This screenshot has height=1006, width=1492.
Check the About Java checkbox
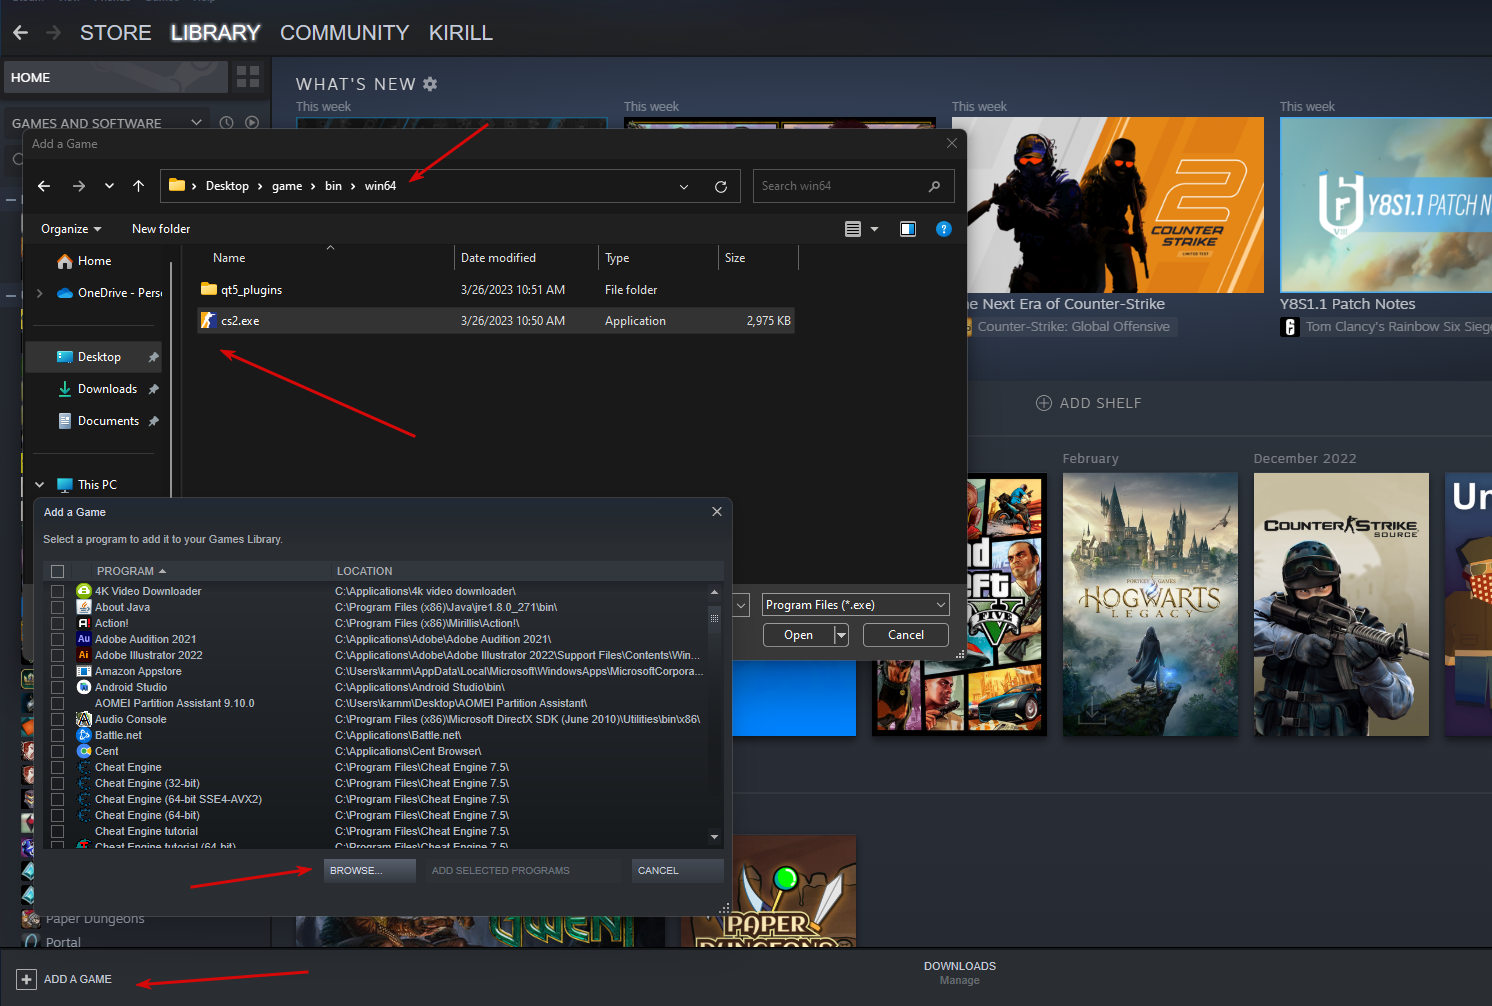click(x=58, y=607)
